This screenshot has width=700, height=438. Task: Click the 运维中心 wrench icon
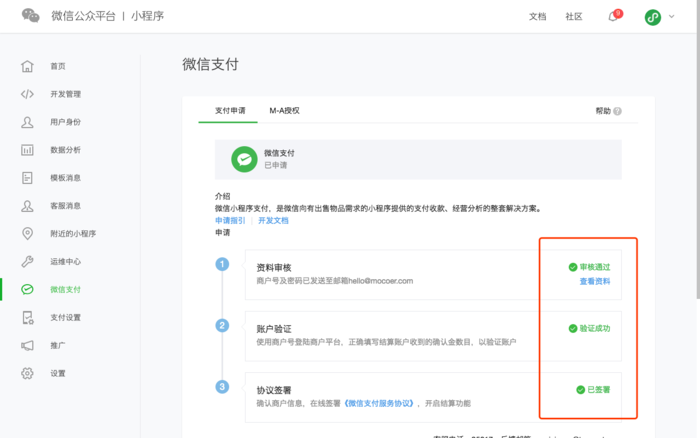(x=27, y=261)
